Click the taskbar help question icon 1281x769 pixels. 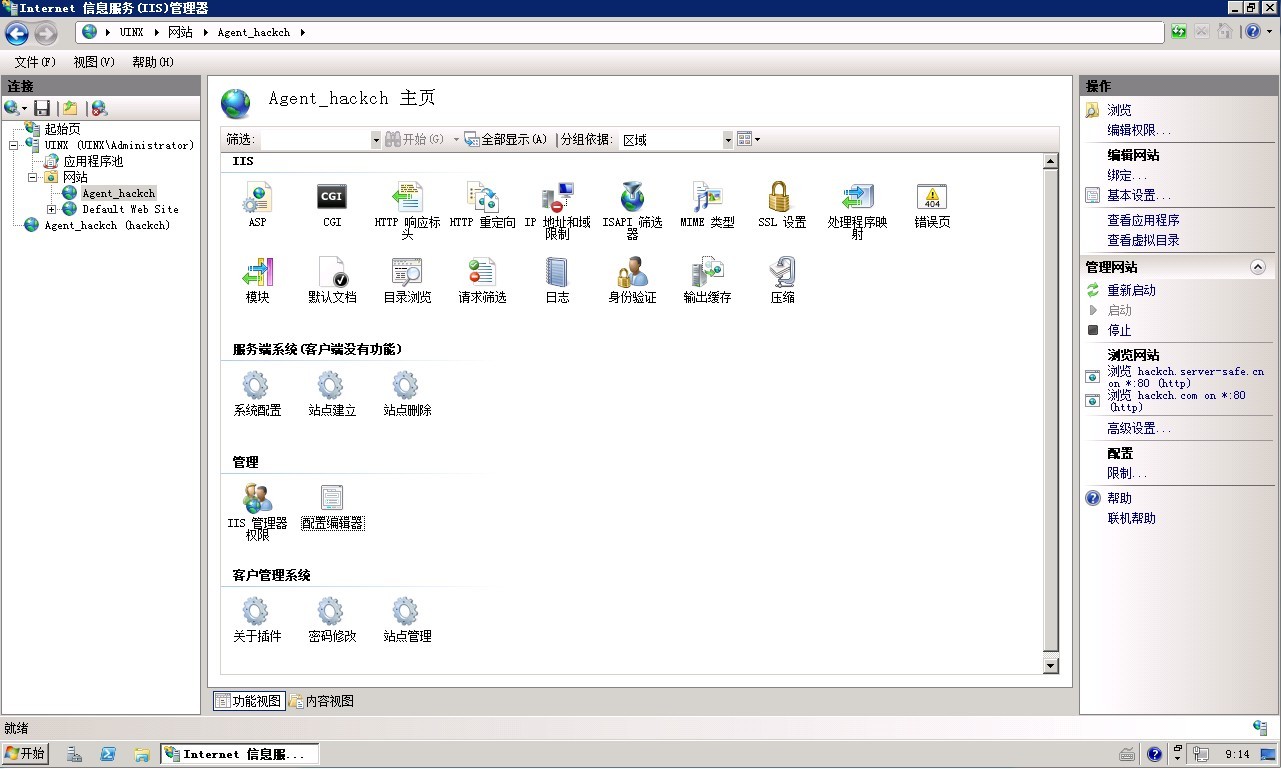coord(1155,754)
